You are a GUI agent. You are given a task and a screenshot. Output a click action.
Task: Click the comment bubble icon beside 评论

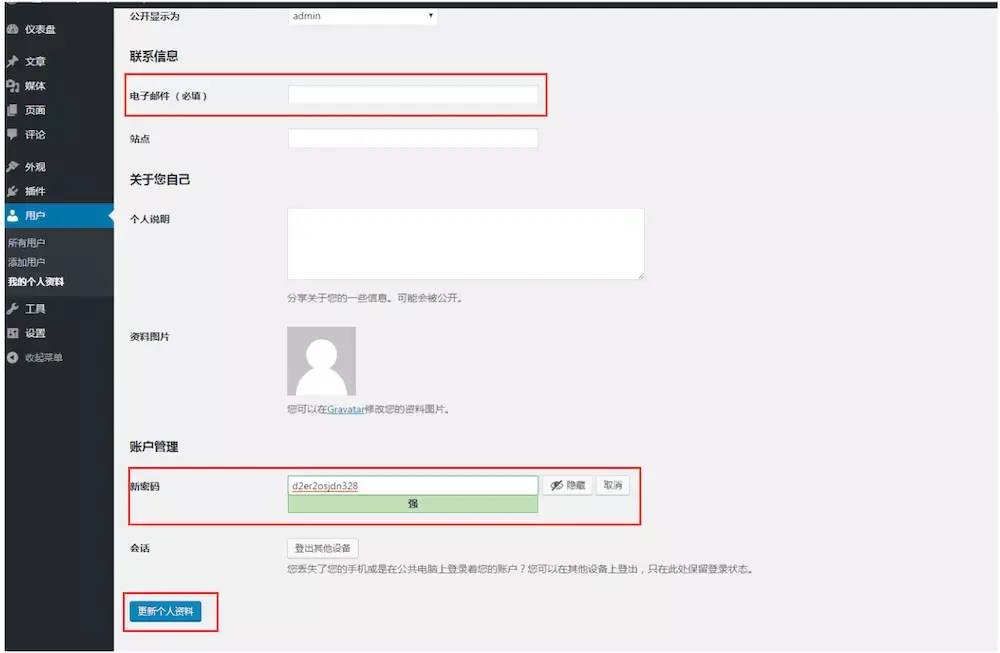coord(12,135)
